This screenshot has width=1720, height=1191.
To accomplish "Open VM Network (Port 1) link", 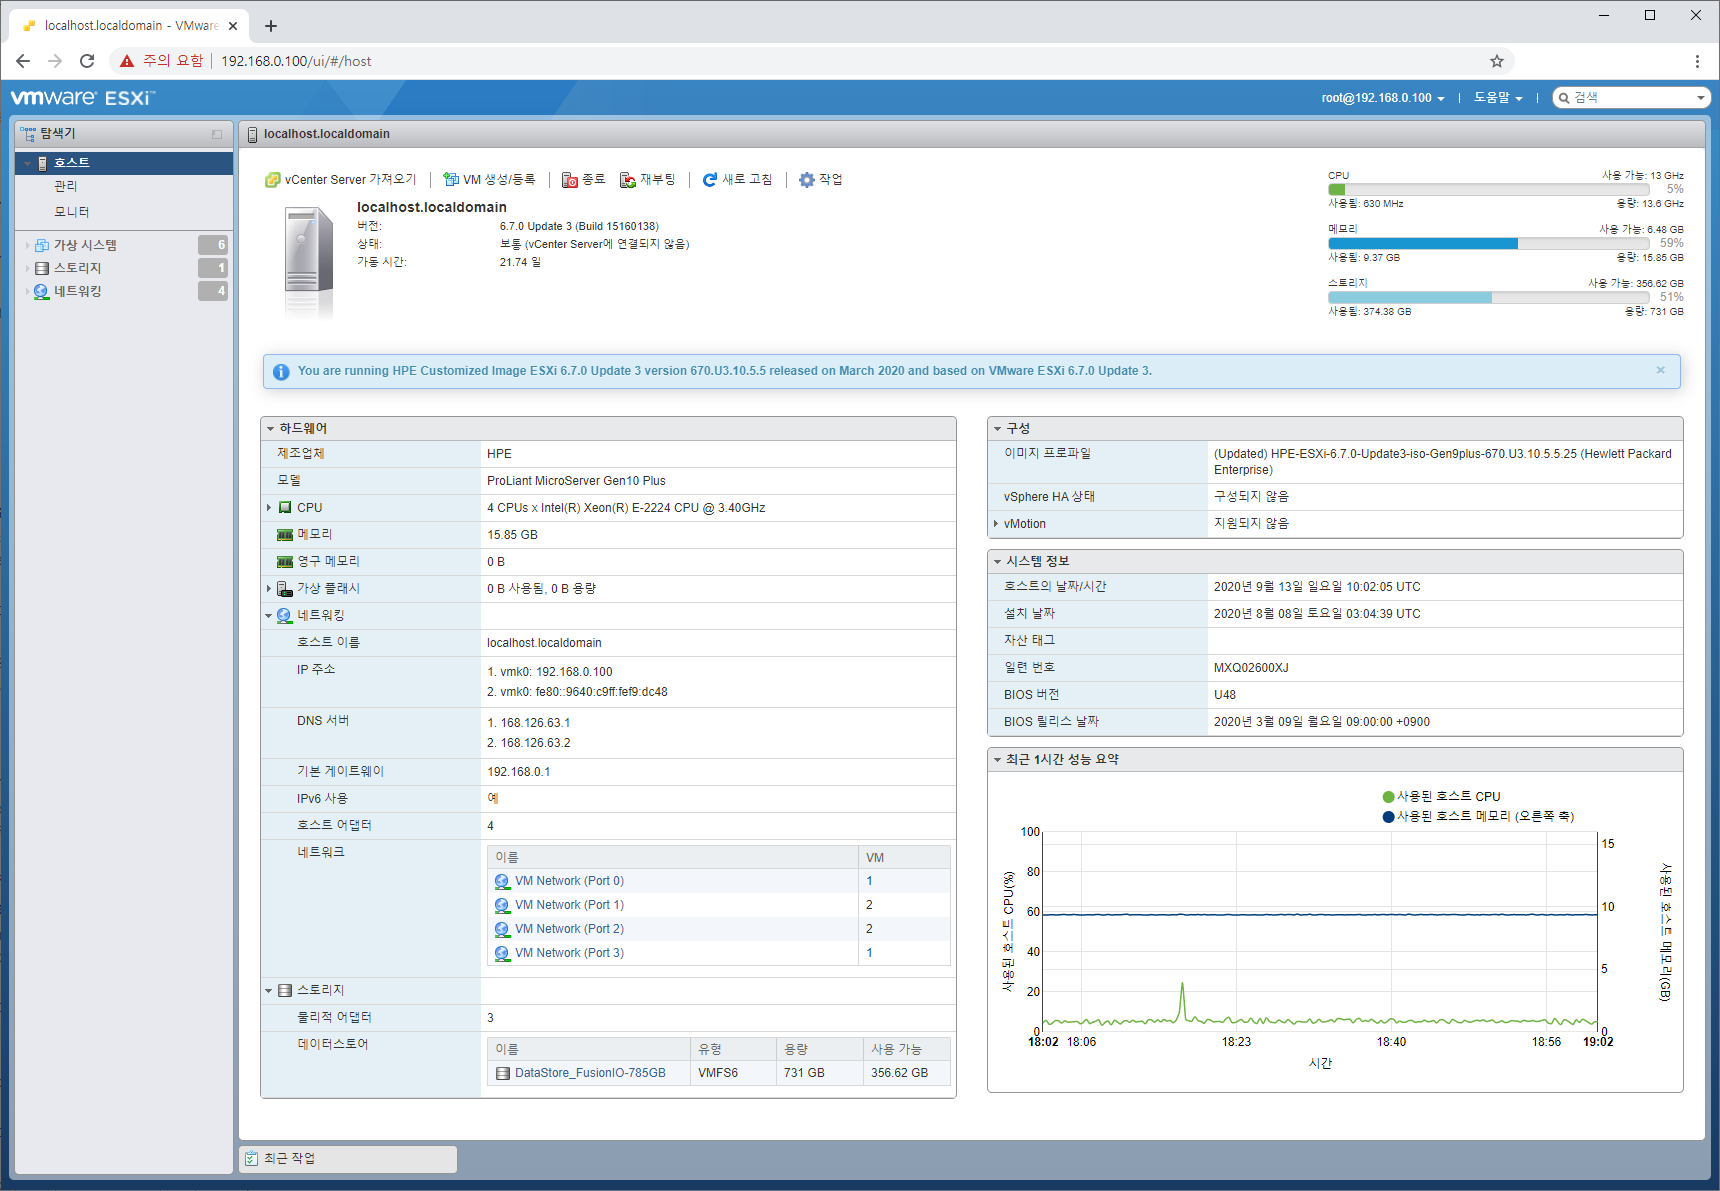I will 569,905.
